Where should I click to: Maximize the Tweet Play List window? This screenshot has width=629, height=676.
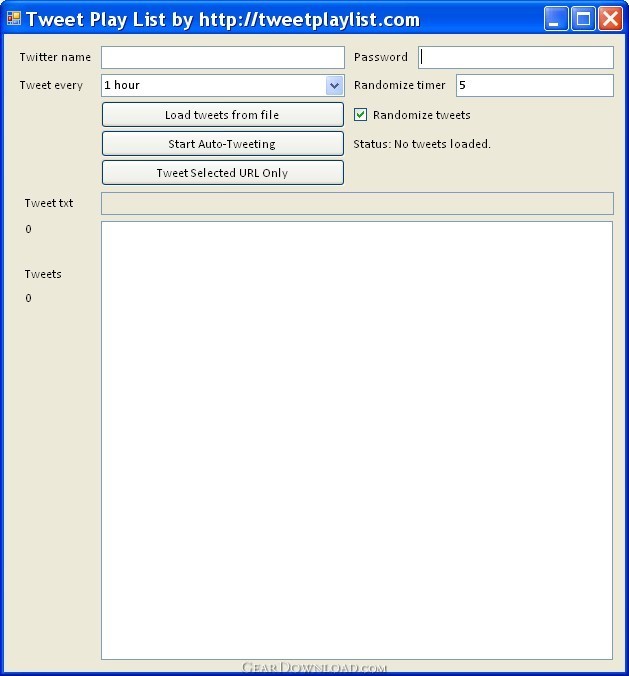(x=583, y=18)
